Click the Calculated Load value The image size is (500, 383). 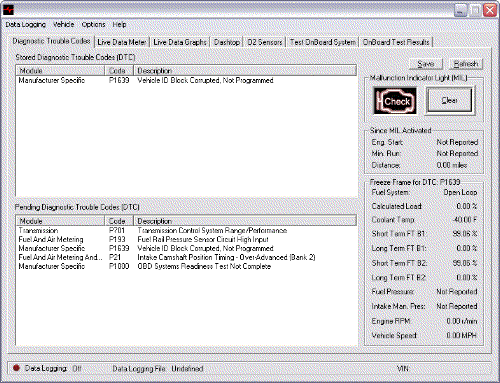pyautogui.click(x=467, y=206)
